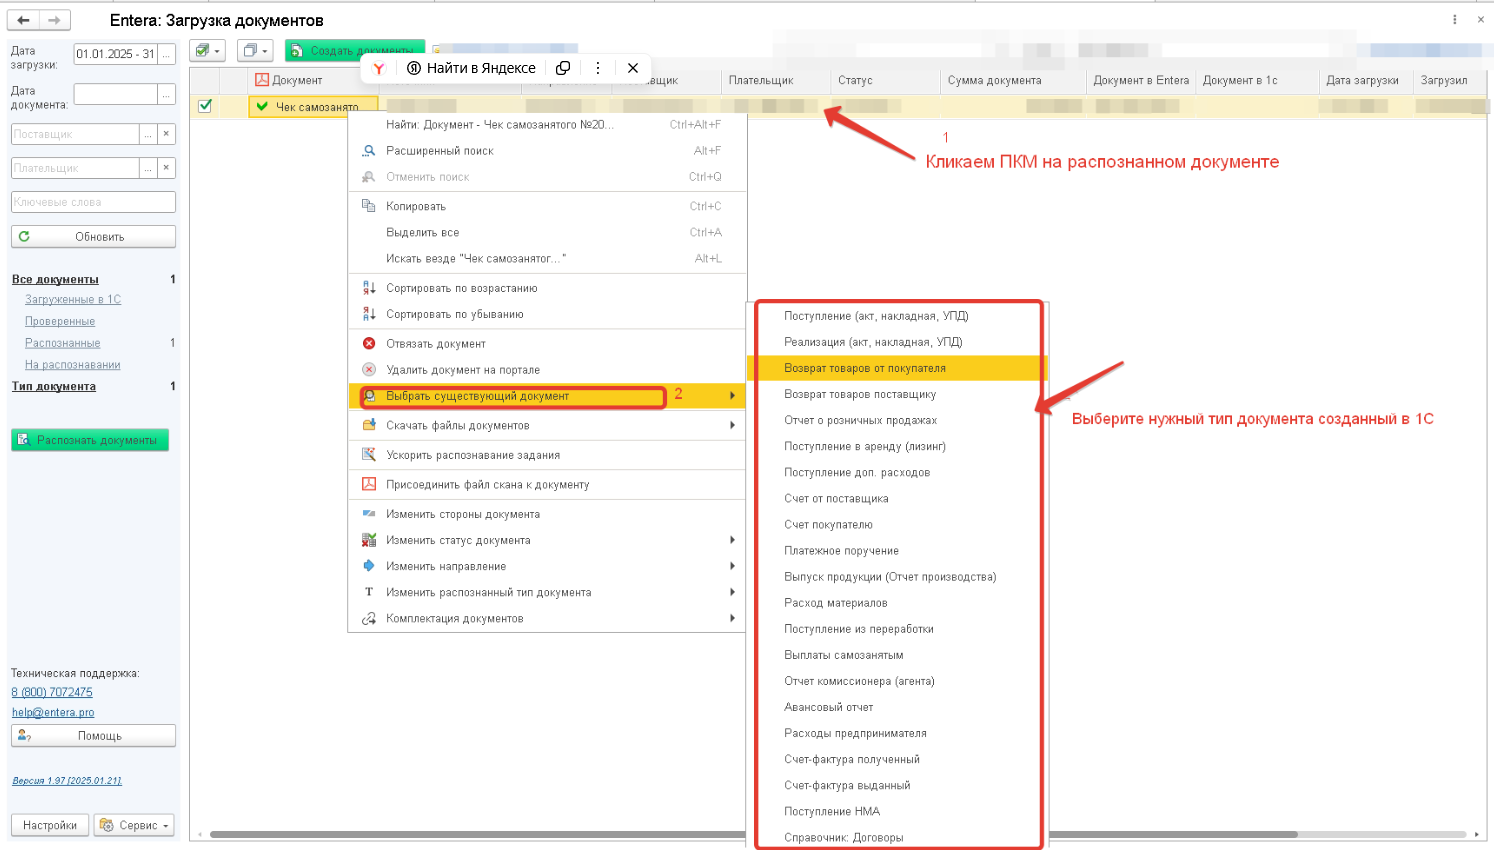Expand Изменить распознанный тип документа submenu

[547, 592]
